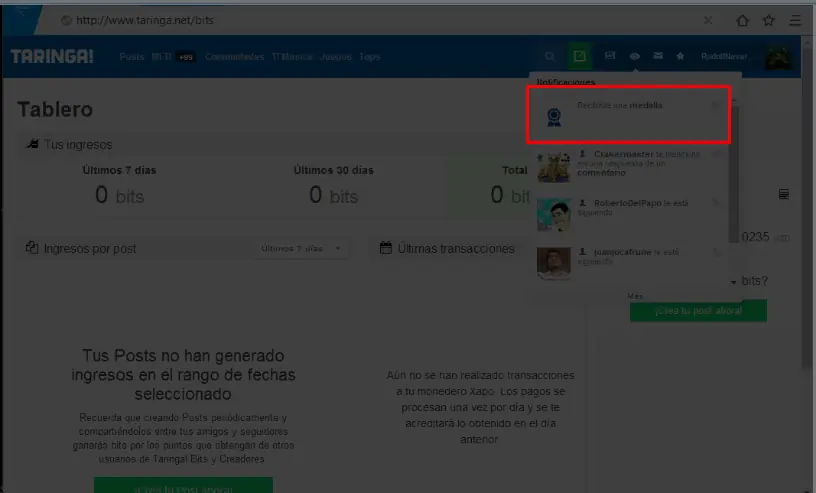Viewport: 816px width, 493px height.
Task: Expand the dropdown arrow before 'bits?'
Action: 733,282
